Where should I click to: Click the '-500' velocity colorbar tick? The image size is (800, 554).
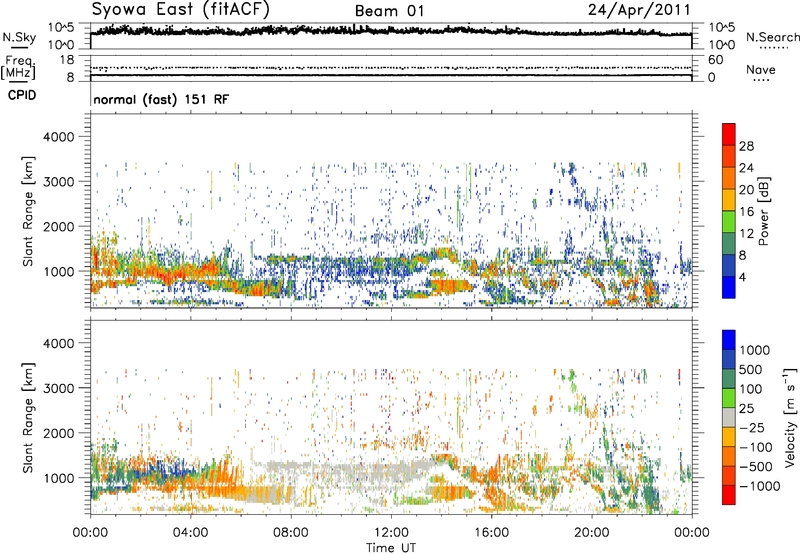756,466
